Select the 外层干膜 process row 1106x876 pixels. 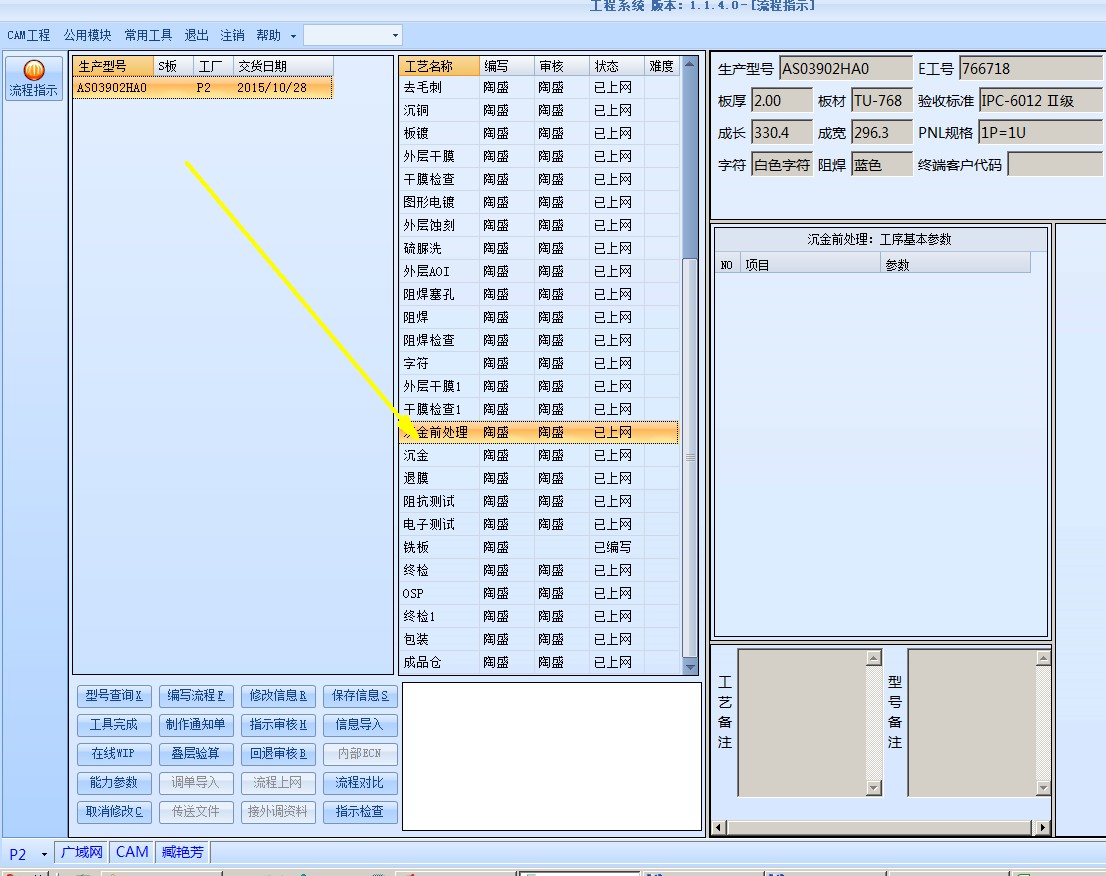point(539,157)
